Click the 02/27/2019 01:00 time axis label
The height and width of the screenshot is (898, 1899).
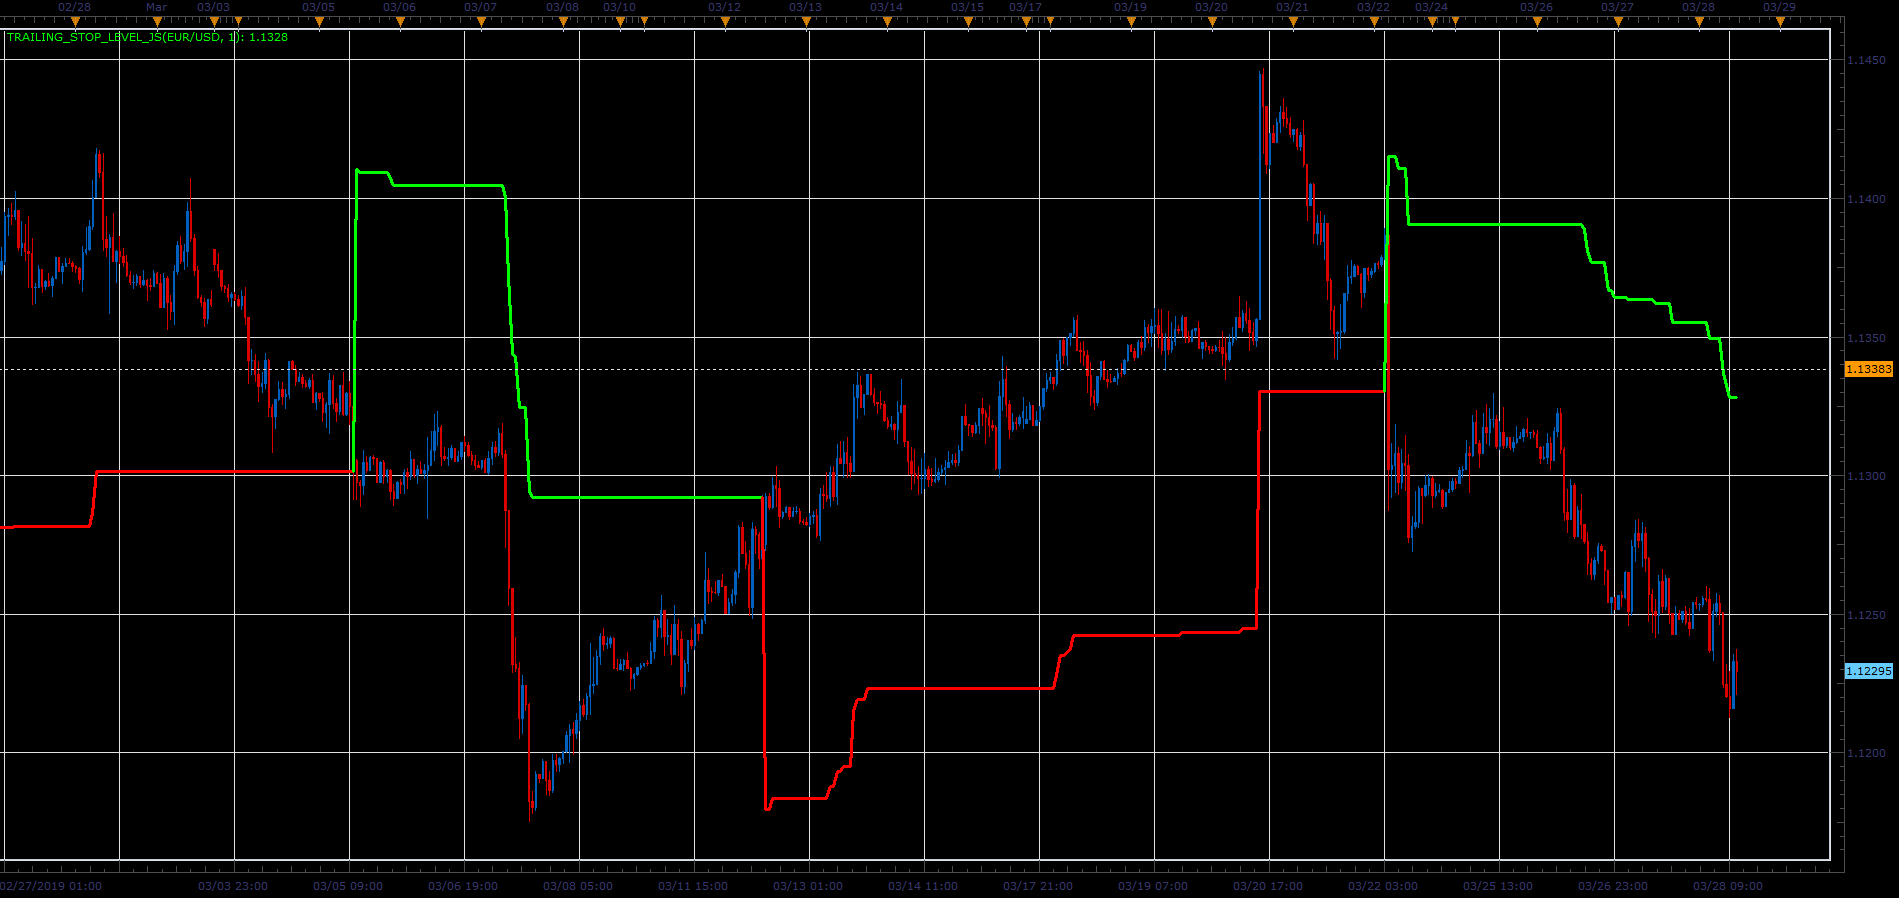(x=51, y=886)
